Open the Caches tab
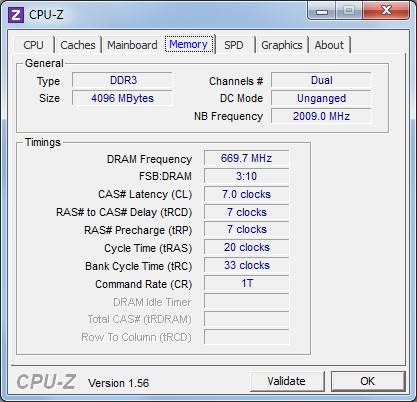Image resolution: width=417 pixels, height=402 pixels. coord(78,45)
